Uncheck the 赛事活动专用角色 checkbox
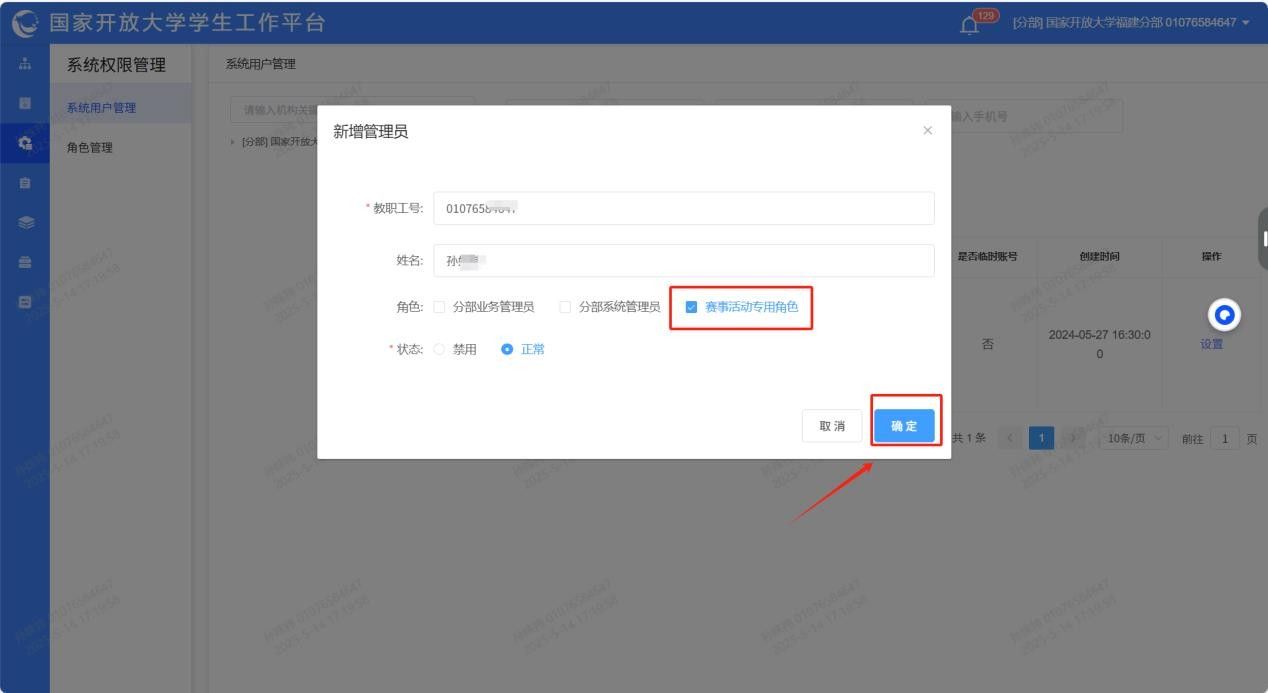1268x693 pixels. pyautogui.click(x=691, y=307)
